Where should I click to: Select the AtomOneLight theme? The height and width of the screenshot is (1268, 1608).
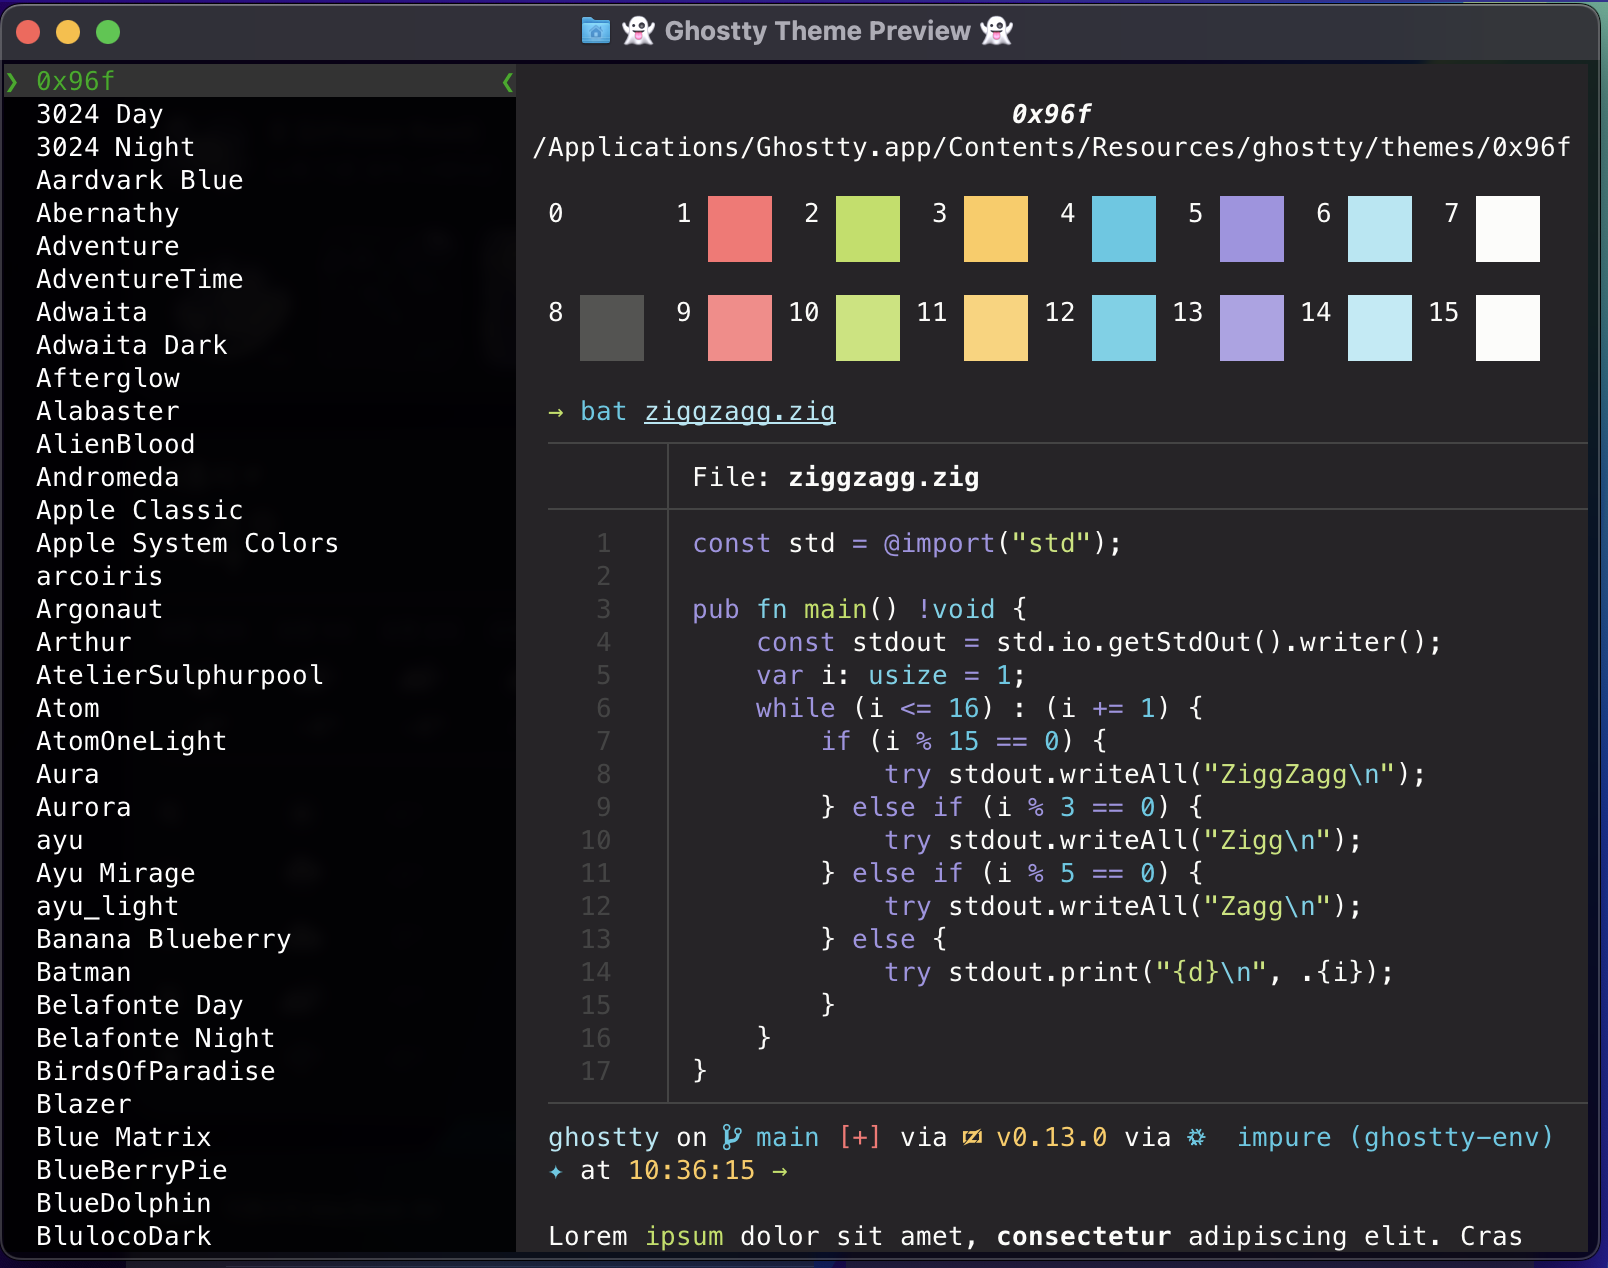[131, 741]
